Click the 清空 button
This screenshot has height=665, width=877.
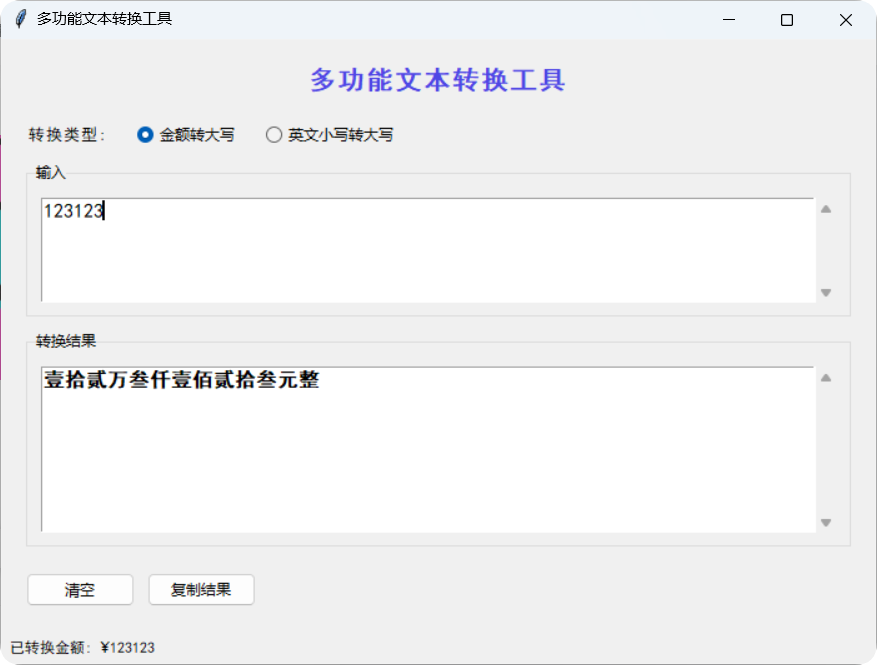80,589
